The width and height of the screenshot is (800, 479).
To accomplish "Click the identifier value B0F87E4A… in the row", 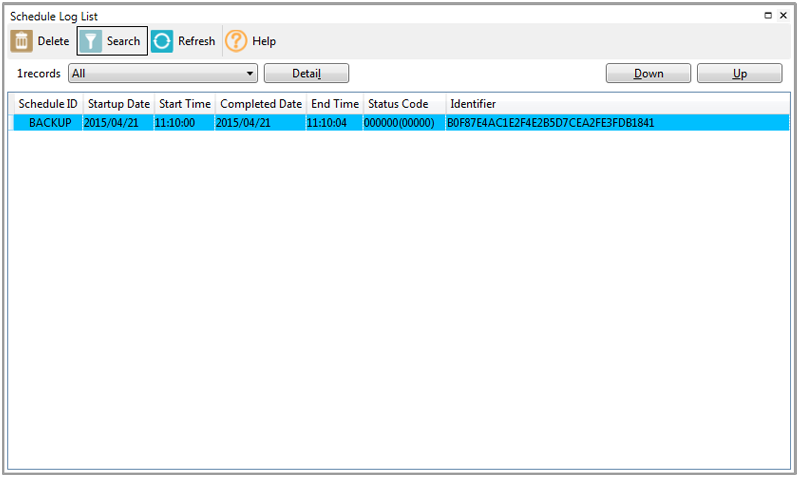I will [x=550, y=122].
